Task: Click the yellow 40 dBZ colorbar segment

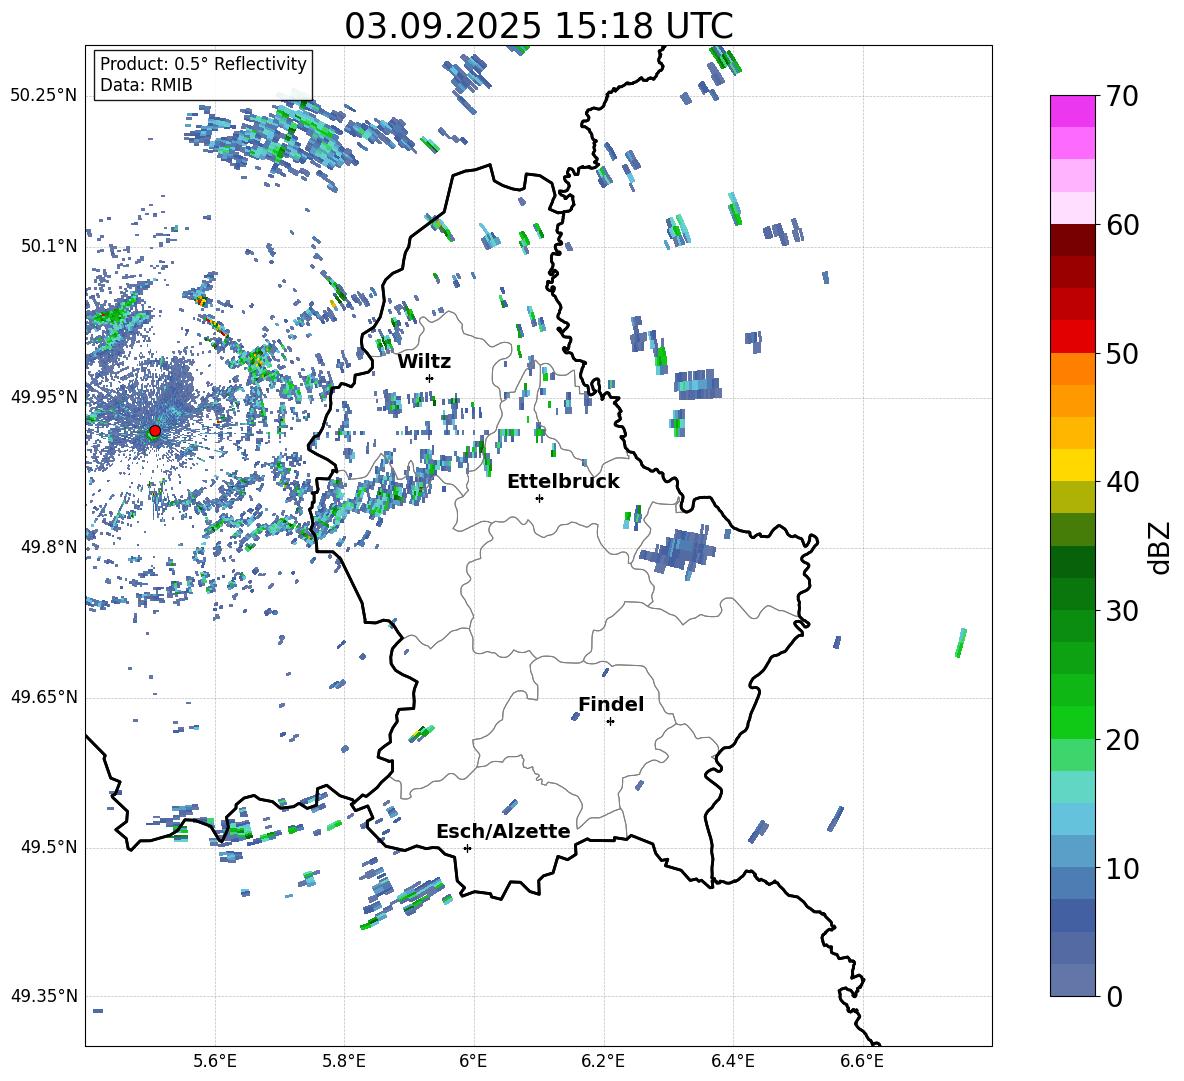Action: pyautogui.click(x=1072, y=465)
